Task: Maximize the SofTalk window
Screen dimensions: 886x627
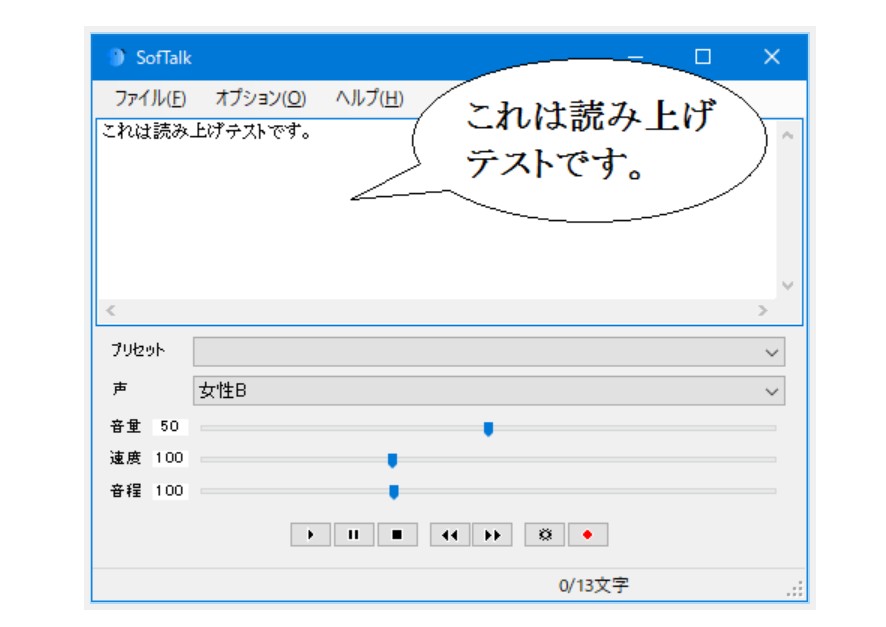Action: coord(703,56)
